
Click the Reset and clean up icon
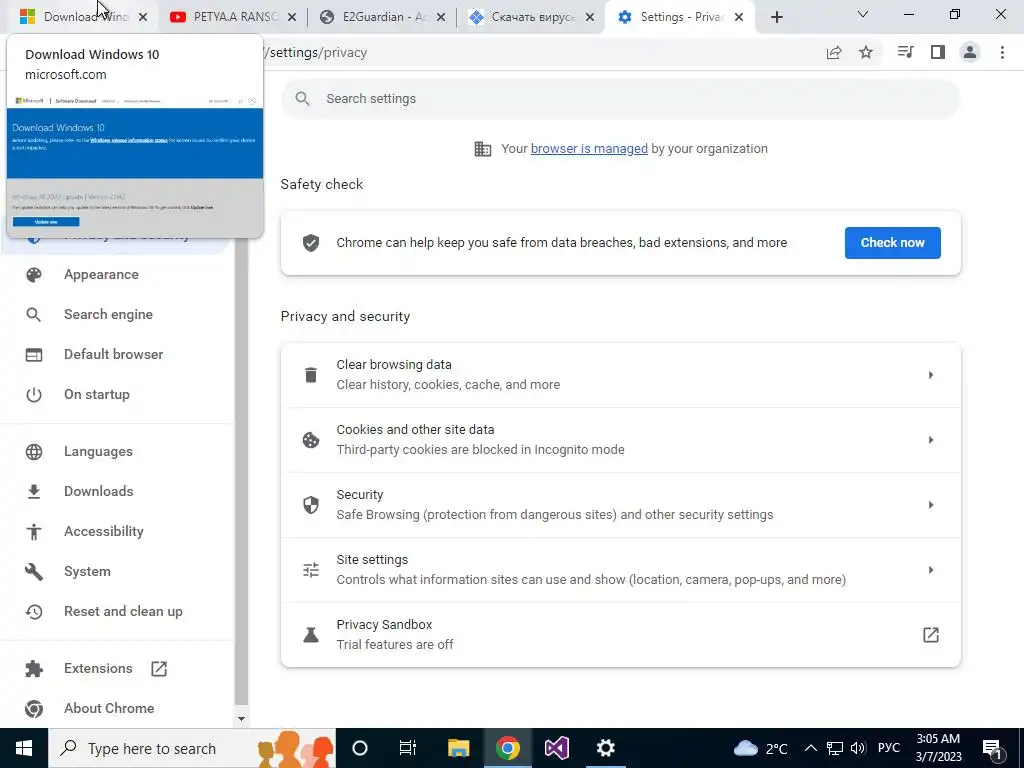tap(34, 612)
